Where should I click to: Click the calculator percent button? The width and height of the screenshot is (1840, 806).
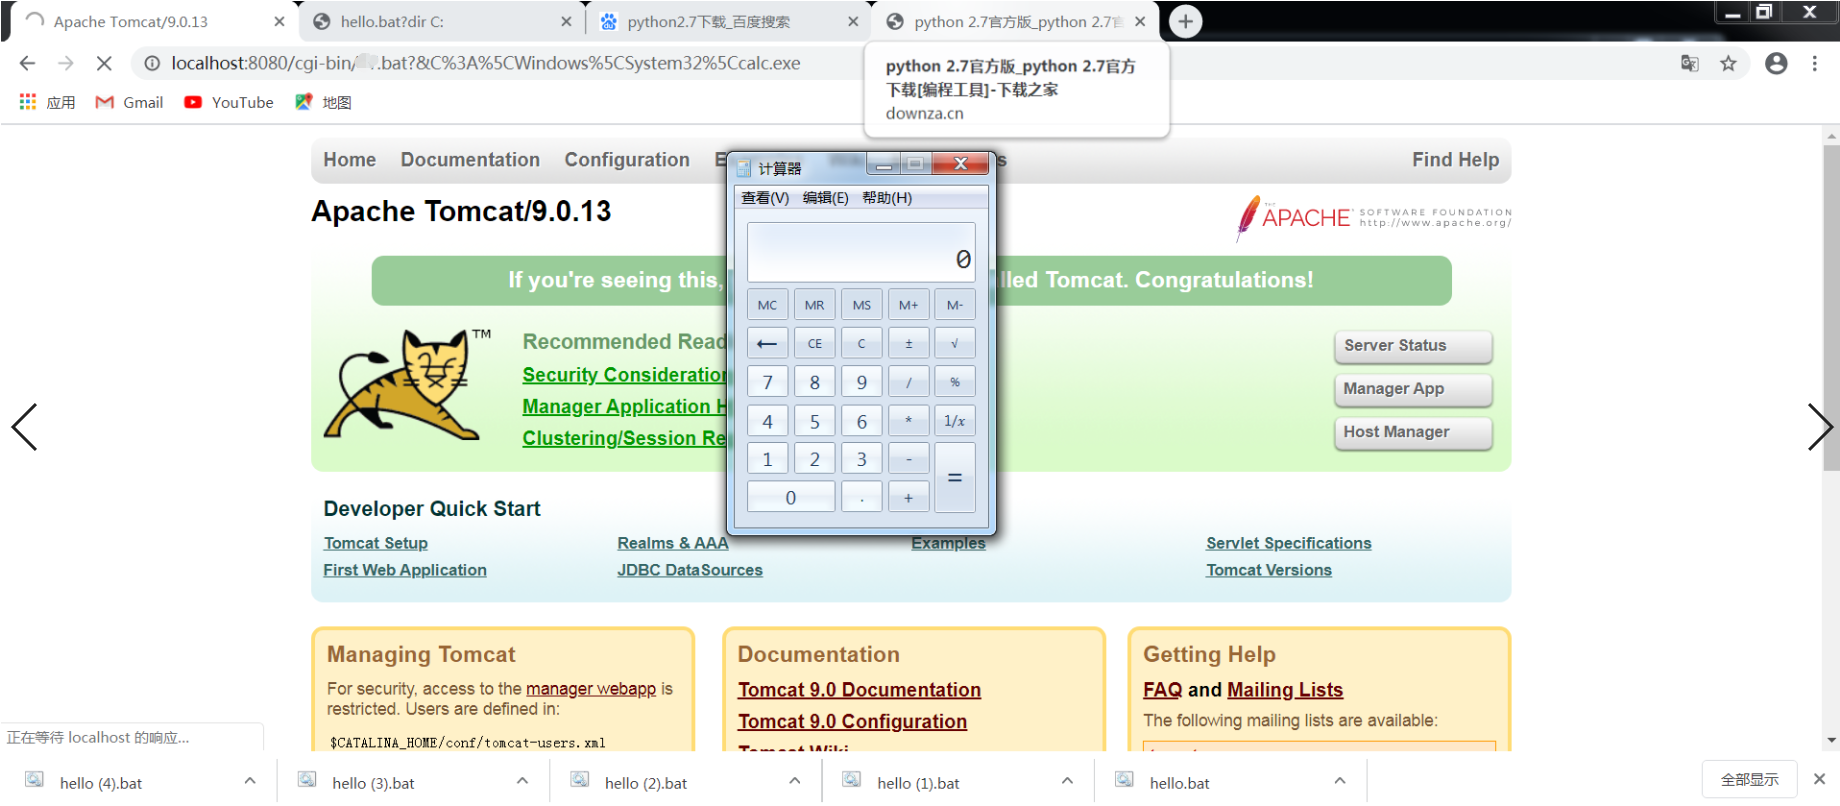click(x=955, y=382)
